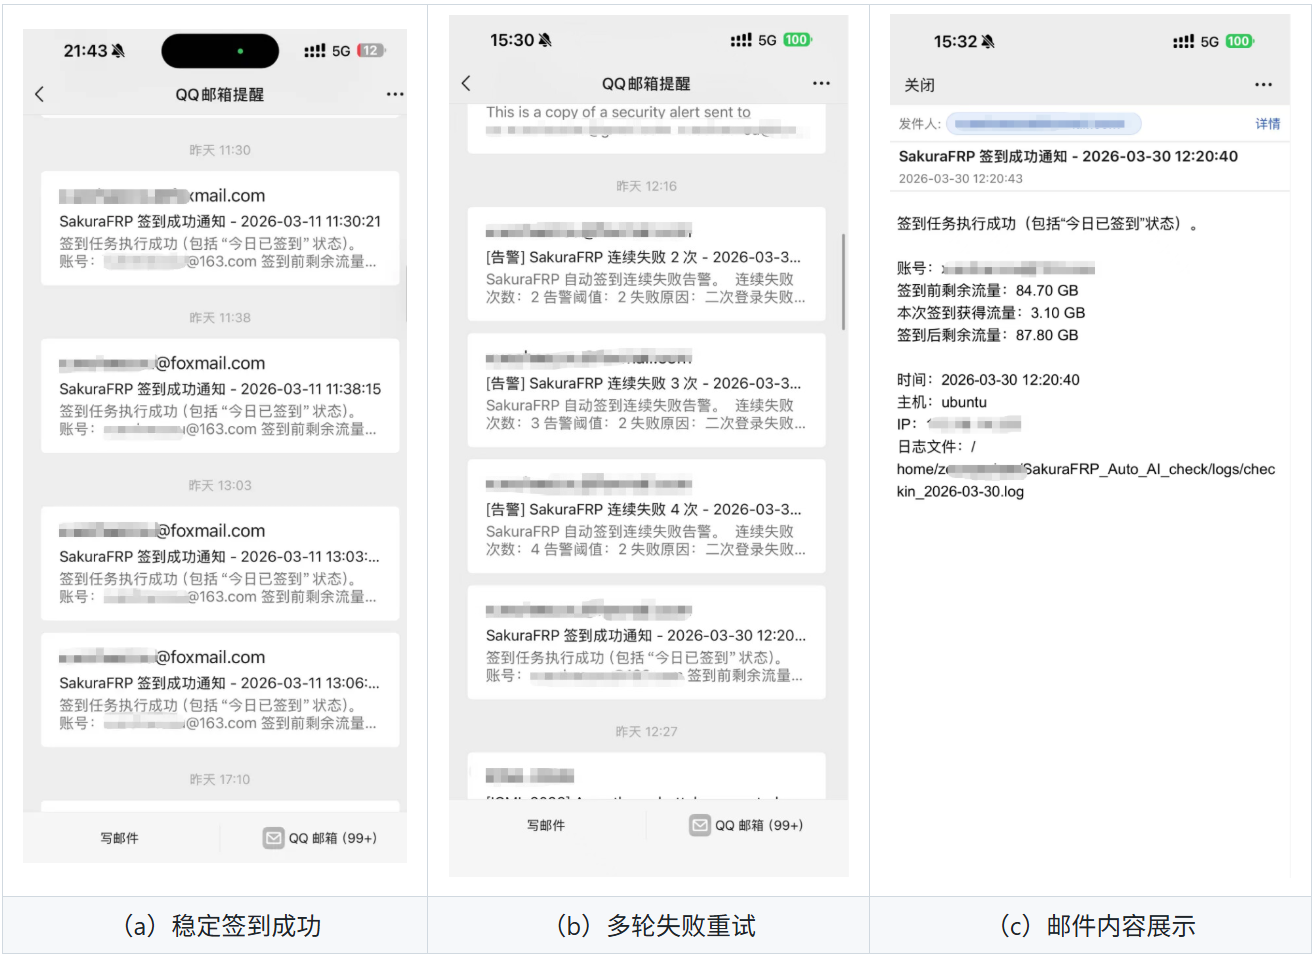Click the scrollbar in the 15:30 screenshot

click(x=844, y=282)
